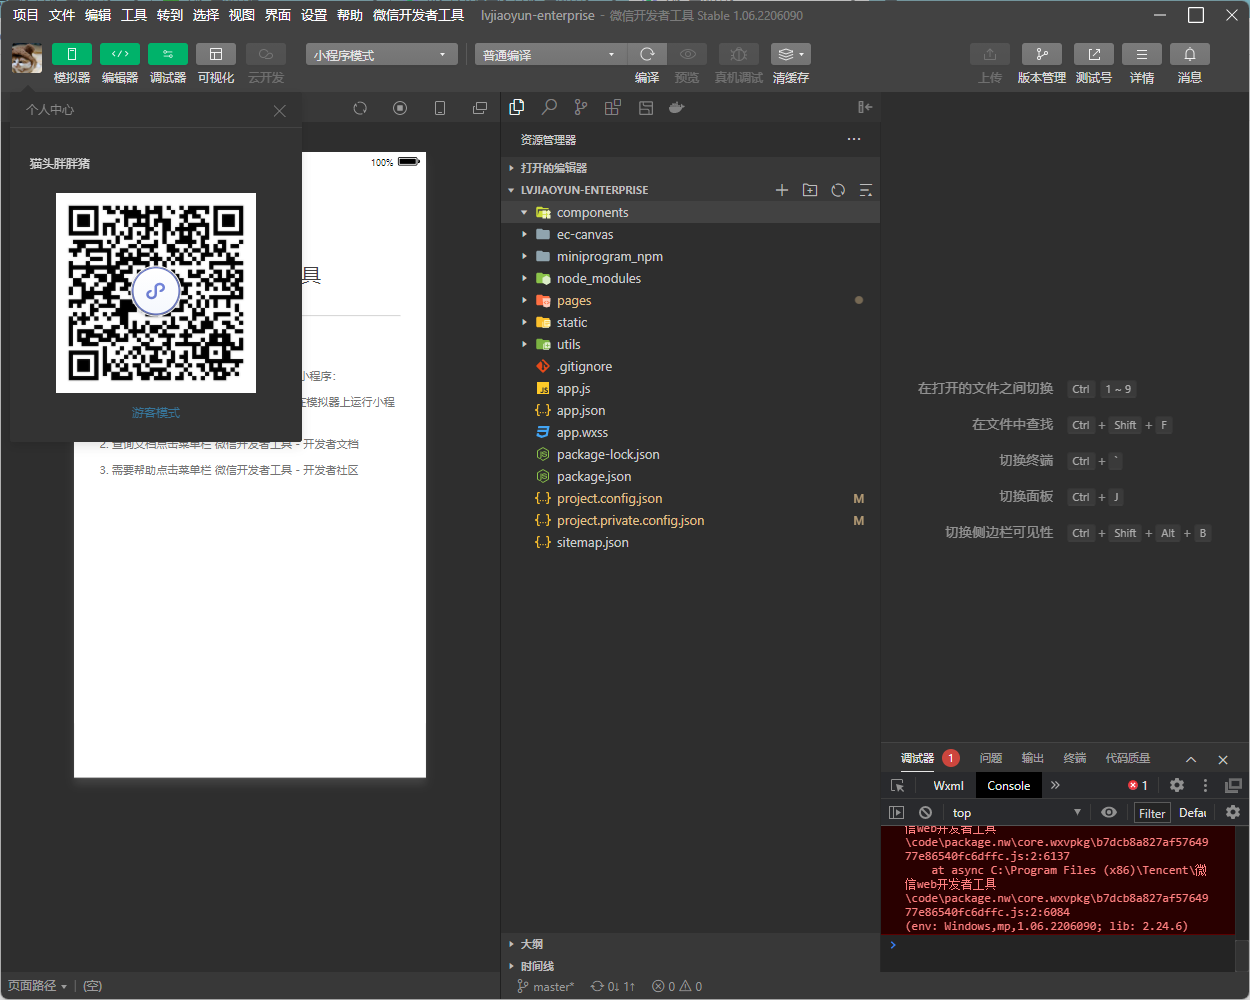
Task: Expand the 大纲 outline section
Action: pyautogui.click(x=691, y=944)
